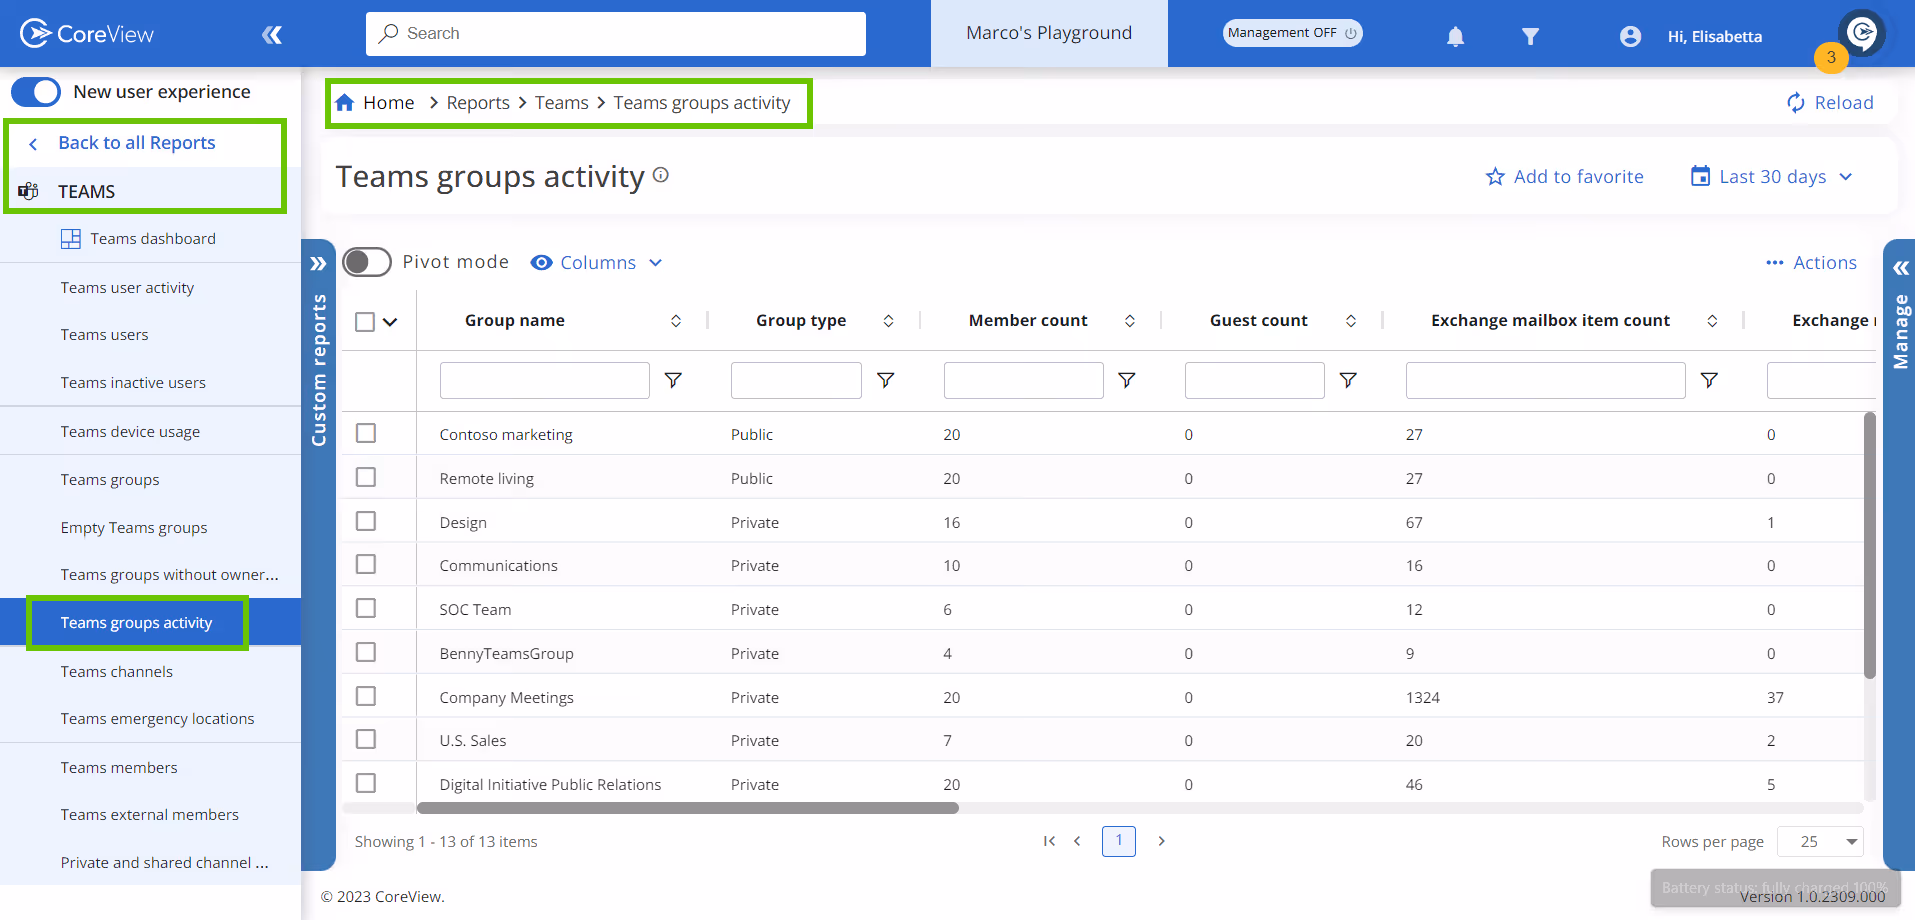Sort by Exchange mailbox item count arrows
This screenshot has width=1915, height=920.
(x=1712, y=321)
